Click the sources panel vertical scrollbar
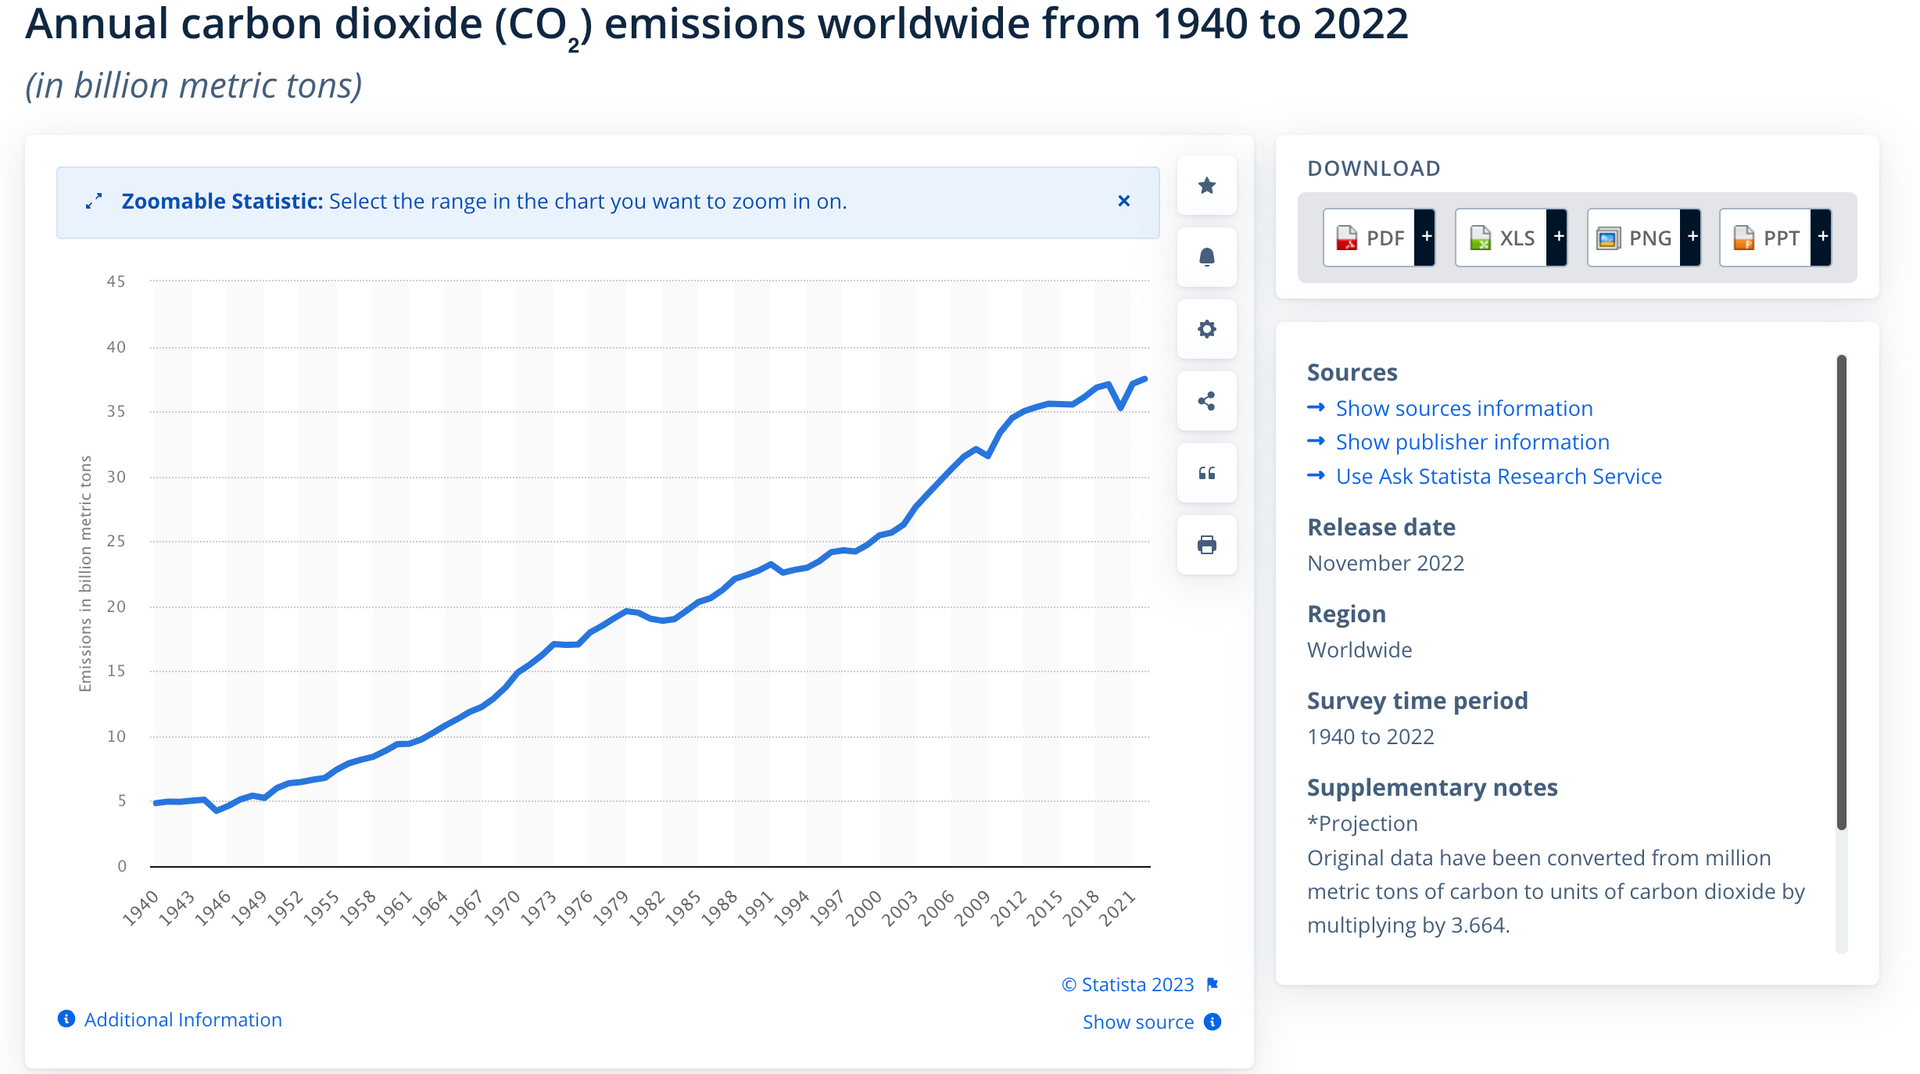The height and width of the screenshot is (1074, 1920). 1841,592
